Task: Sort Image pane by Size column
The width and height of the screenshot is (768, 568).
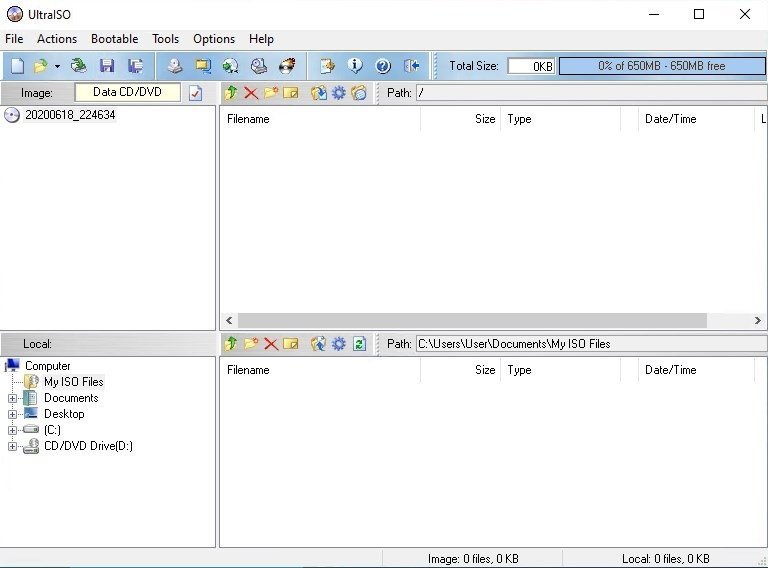Action: click(461, 119)
